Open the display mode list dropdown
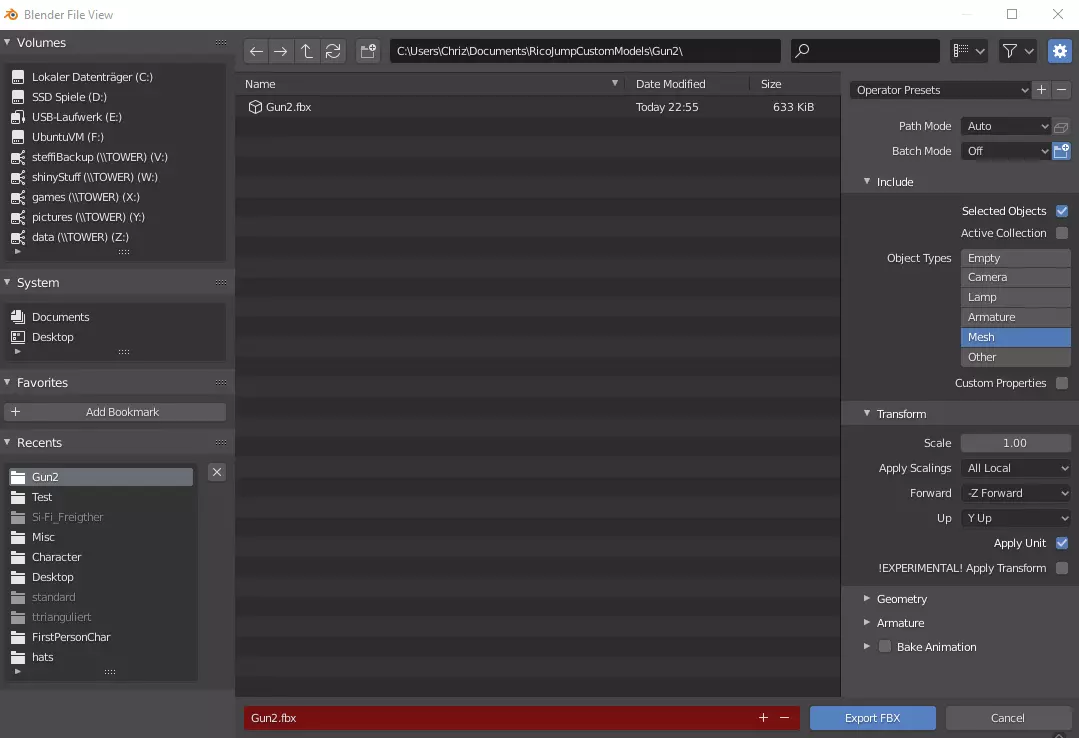Screen dimensions: 1079x738 pyautogui.click(x=969, y=51)
